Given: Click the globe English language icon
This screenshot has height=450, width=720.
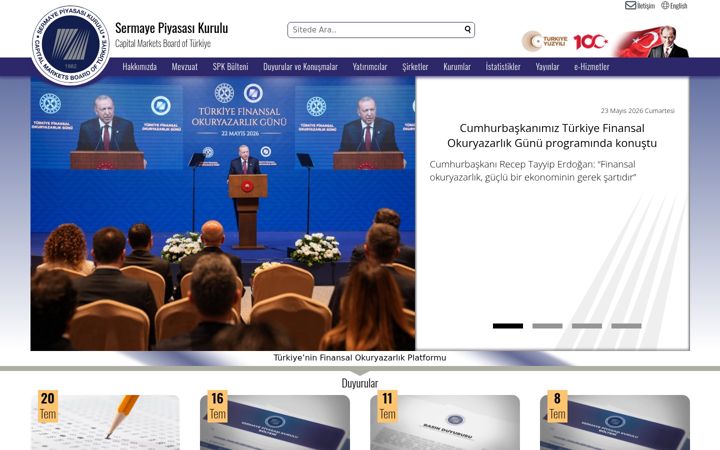Looking at the screenshot, I should tap(665, 5).
